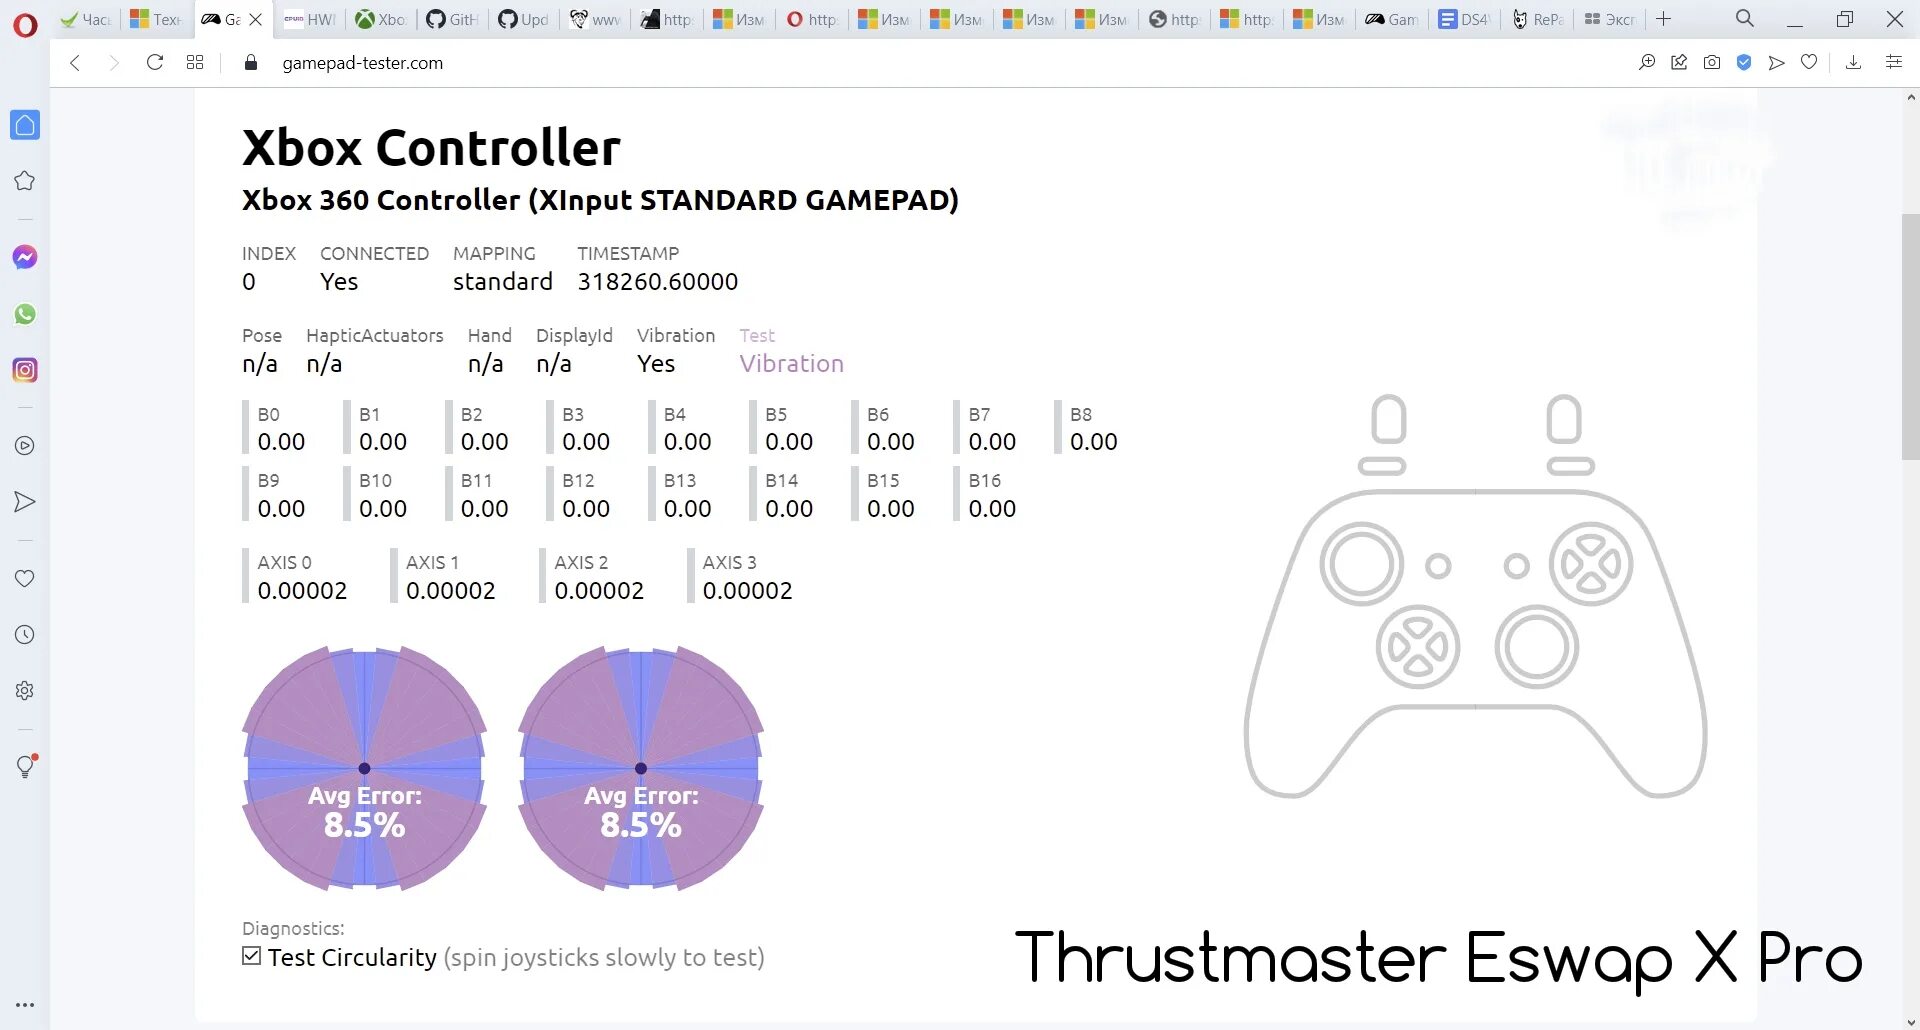The width and height of the screenshot is (1920, 1030).
Task: Send page to My Flow
Action: [x=1776, y=63]
